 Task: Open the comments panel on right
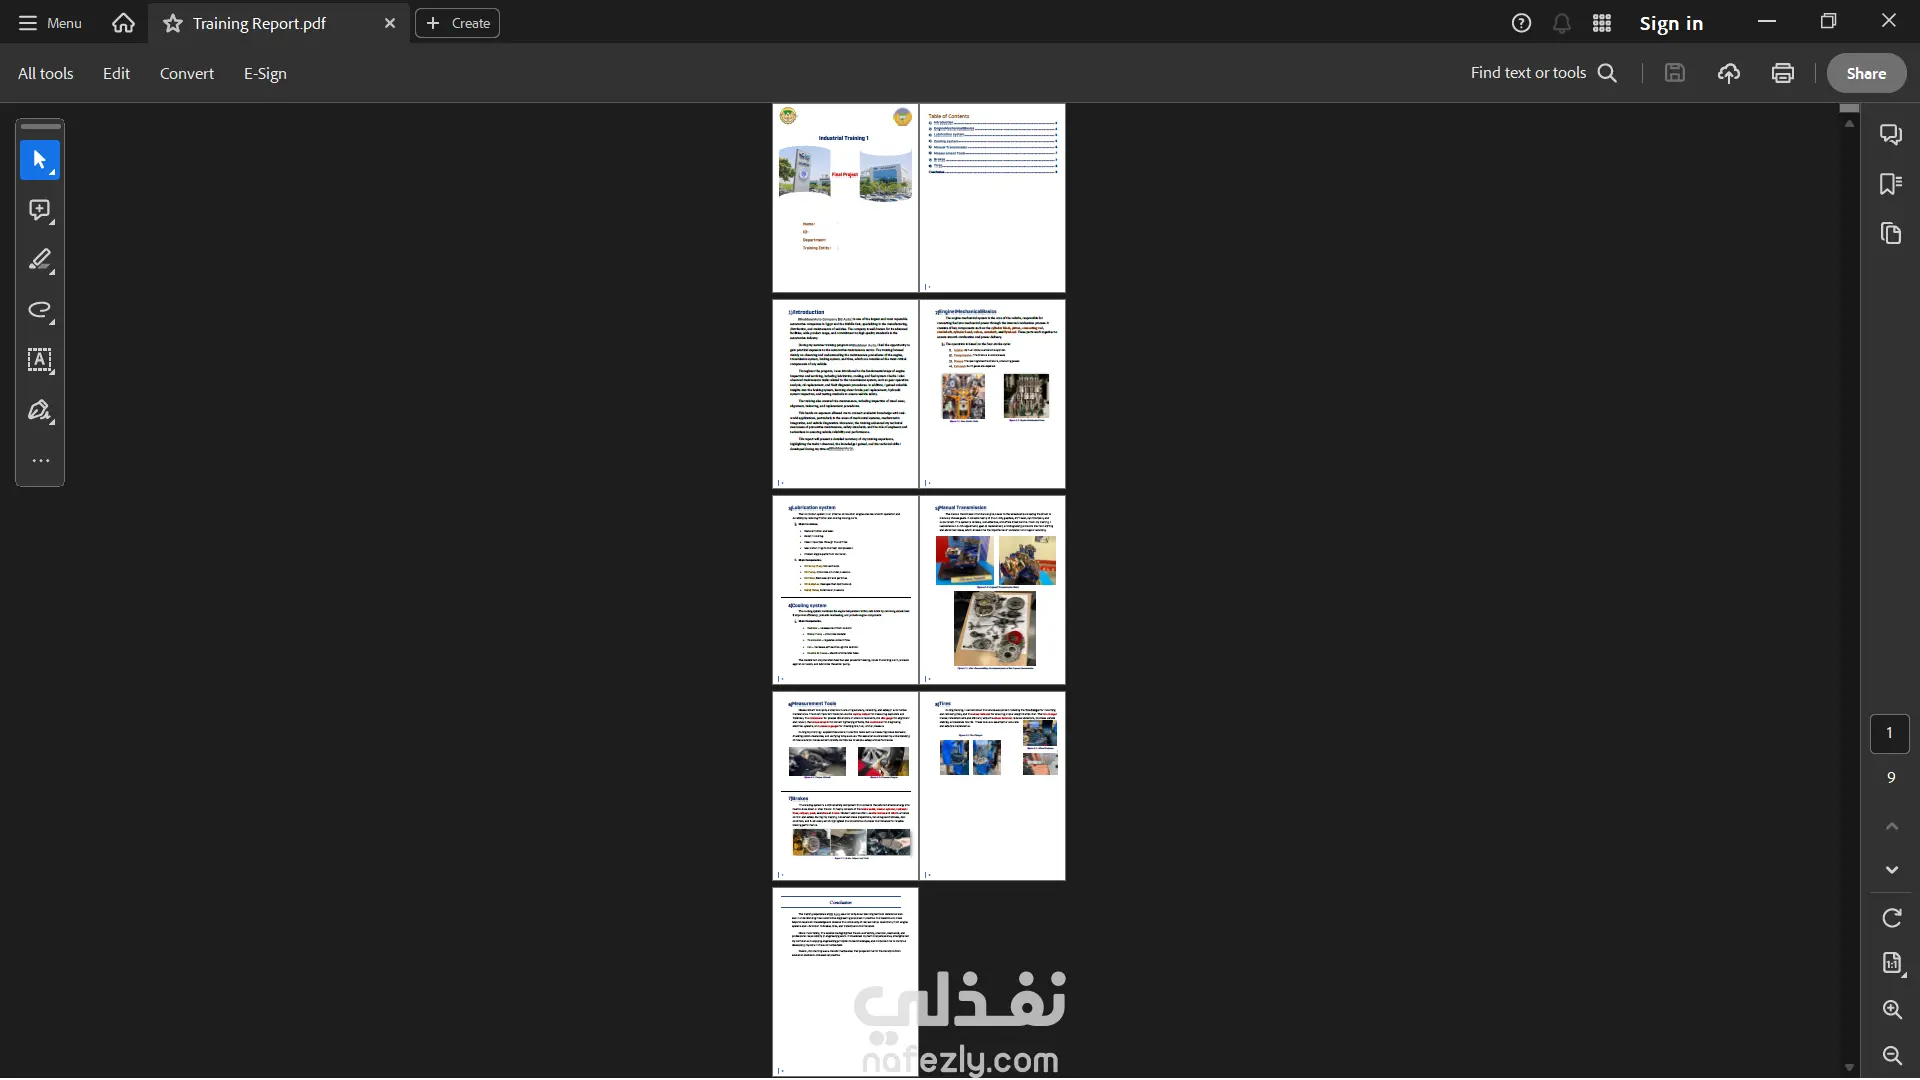pos(1890,134)
